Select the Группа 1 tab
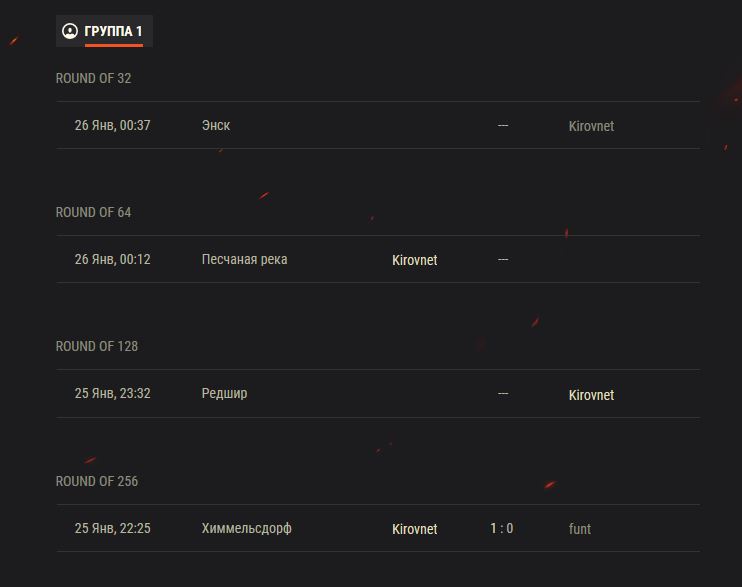This screenshot has height=587, width=742. pyautogui.click(x=113, y=31)
